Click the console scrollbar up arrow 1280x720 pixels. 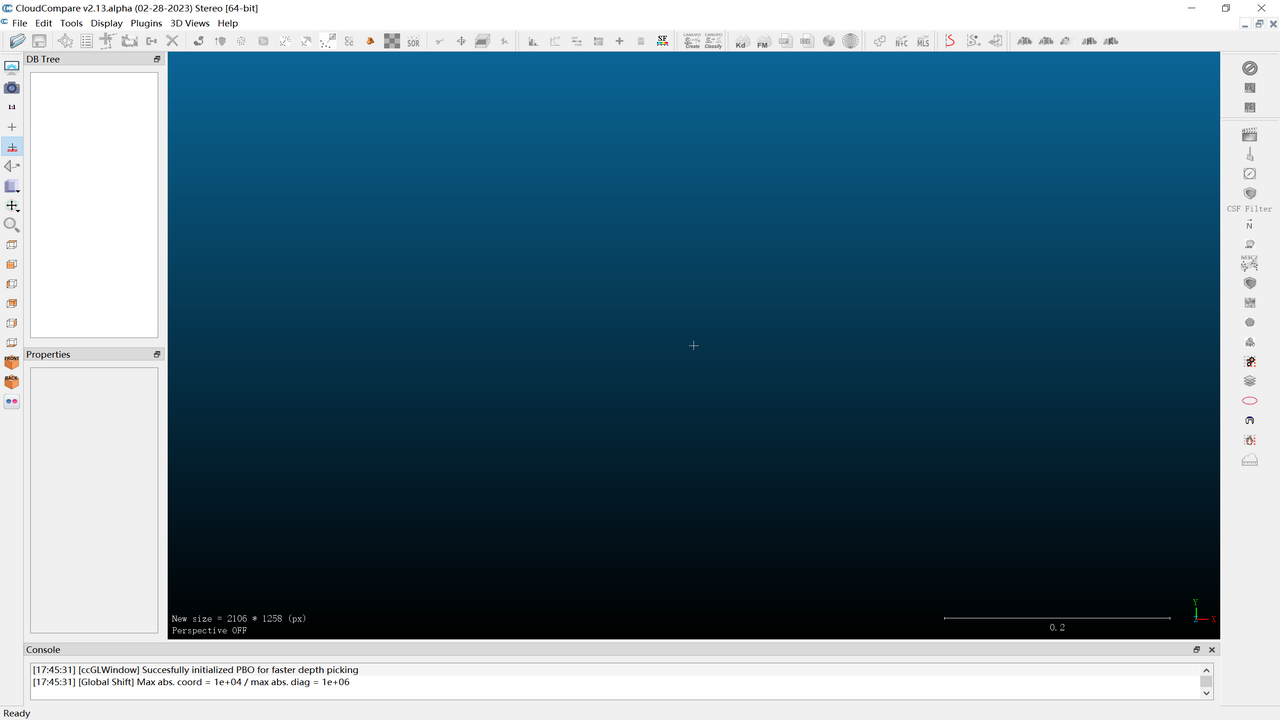point(1206,668)
